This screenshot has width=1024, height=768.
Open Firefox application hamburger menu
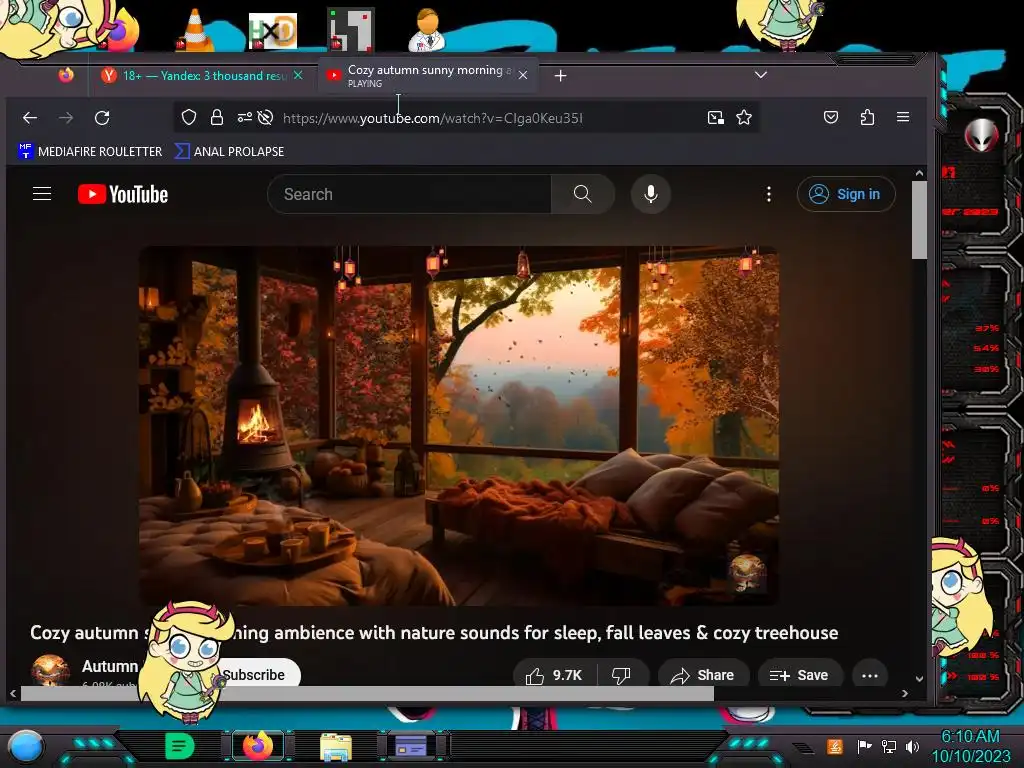(903, 117)
